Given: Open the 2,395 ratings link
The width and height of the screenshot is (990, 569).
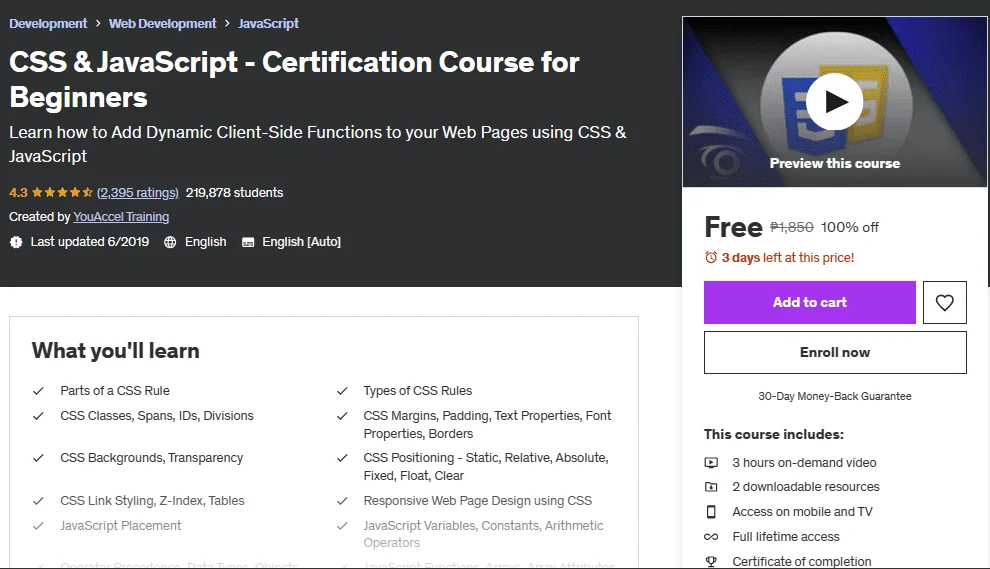Looking at the screenshot, I should [x=138, y=193].
